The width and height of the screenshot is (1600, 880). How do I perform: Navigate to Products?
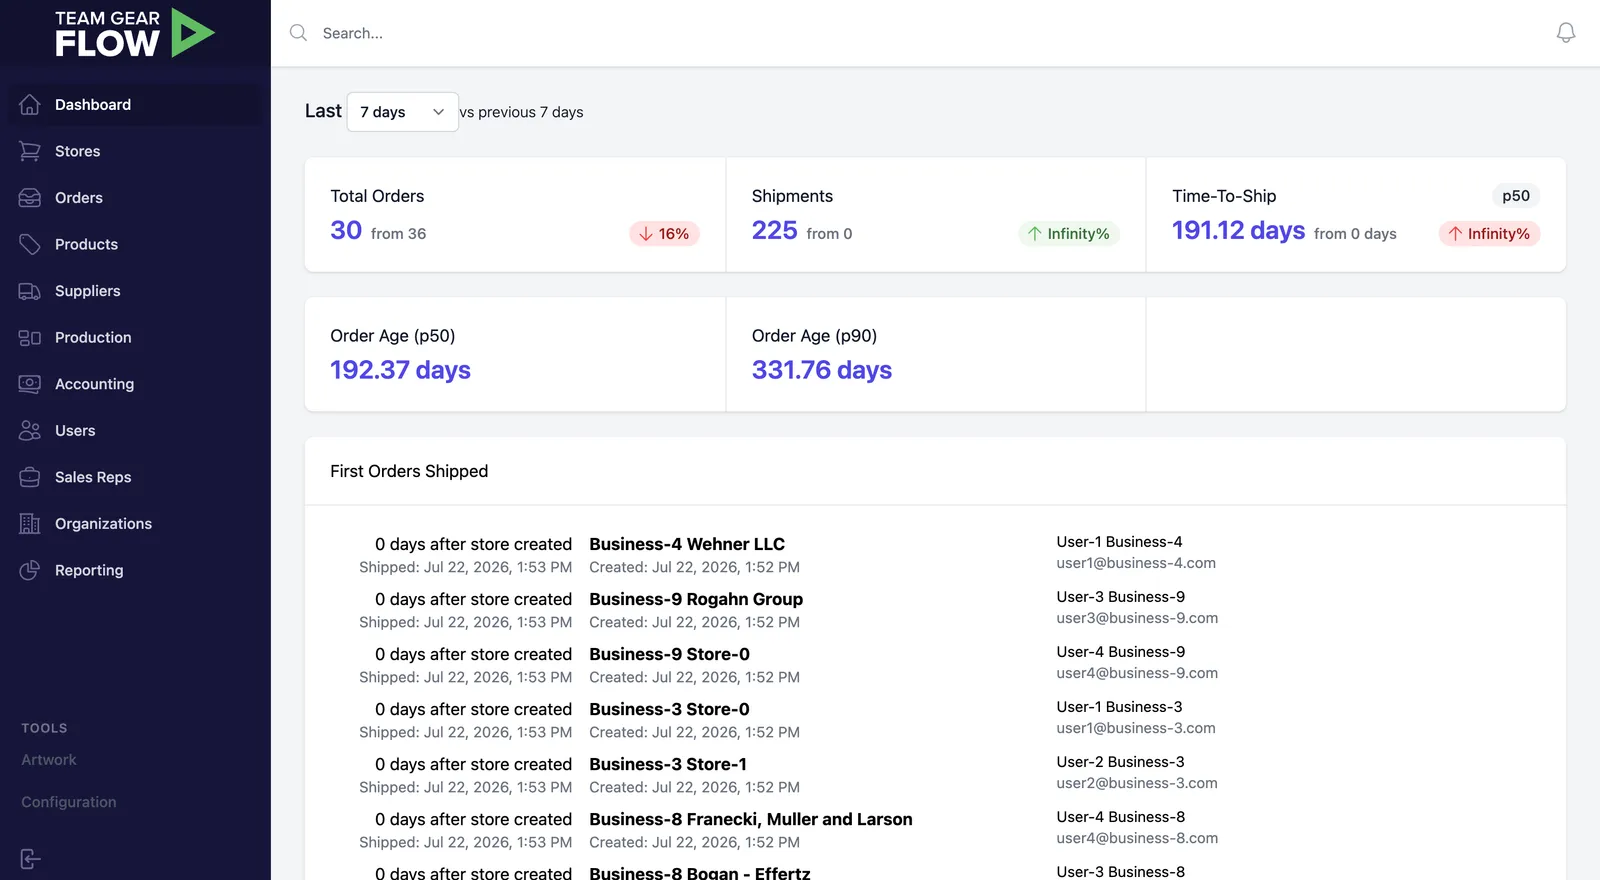tap(135, 244)
